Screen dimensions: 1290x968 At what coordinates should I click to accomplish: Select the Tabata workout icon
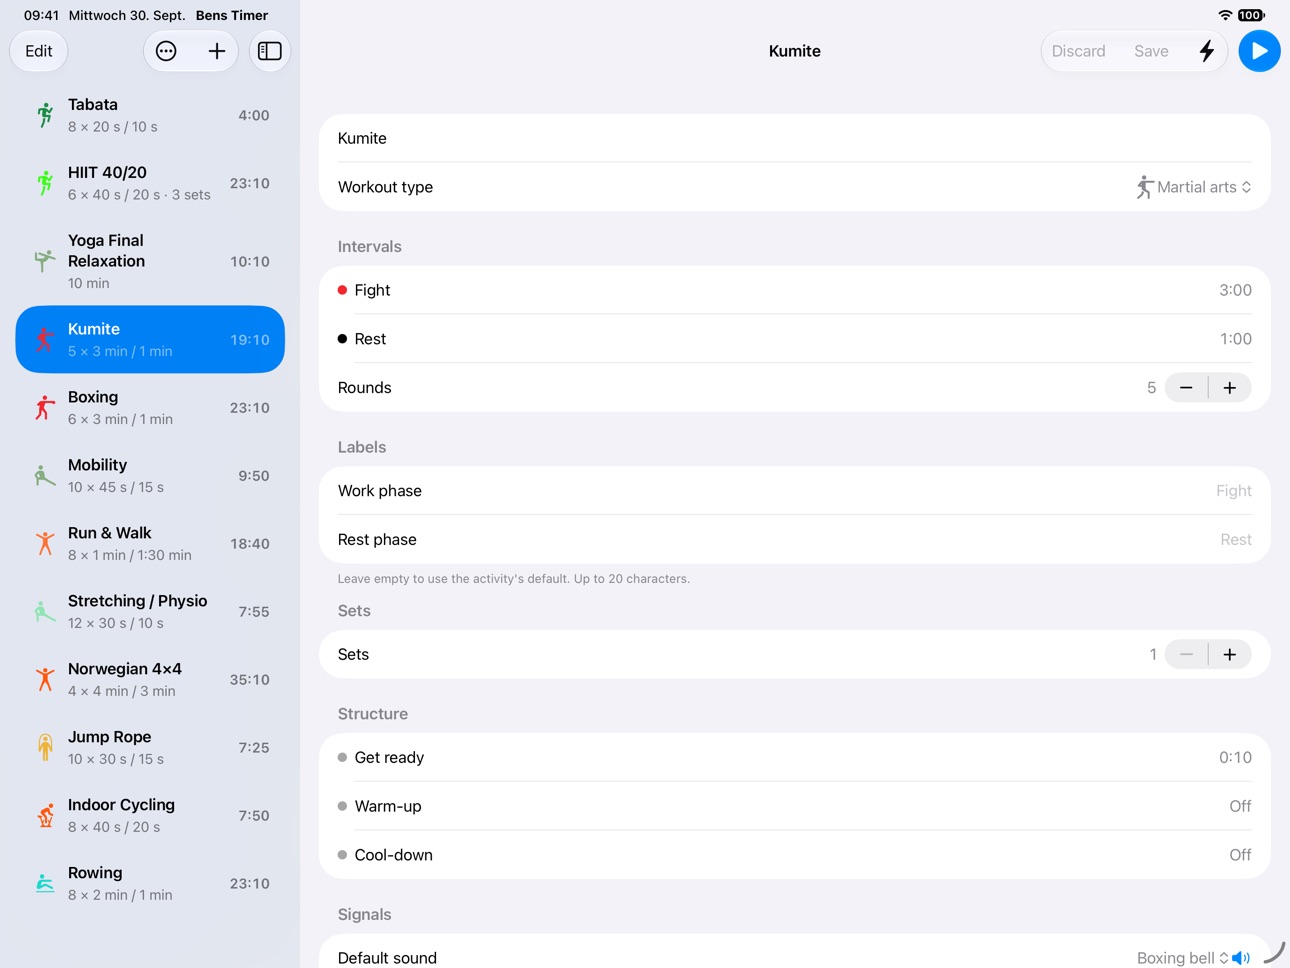pos(45,115)
